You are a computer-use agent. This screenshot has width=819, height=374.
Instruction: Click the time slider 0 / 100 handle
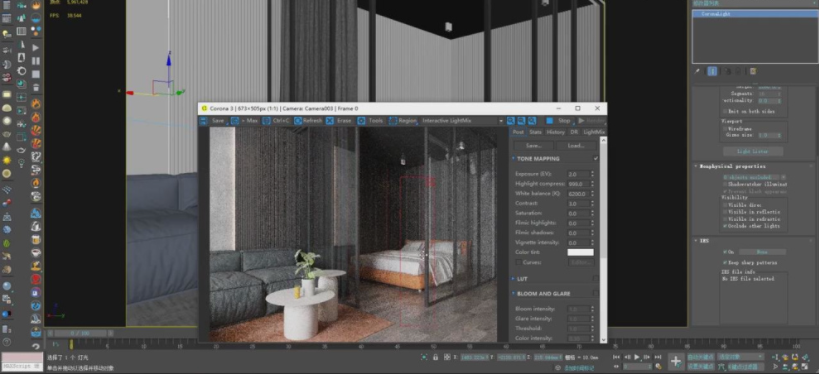coord(80,333)
